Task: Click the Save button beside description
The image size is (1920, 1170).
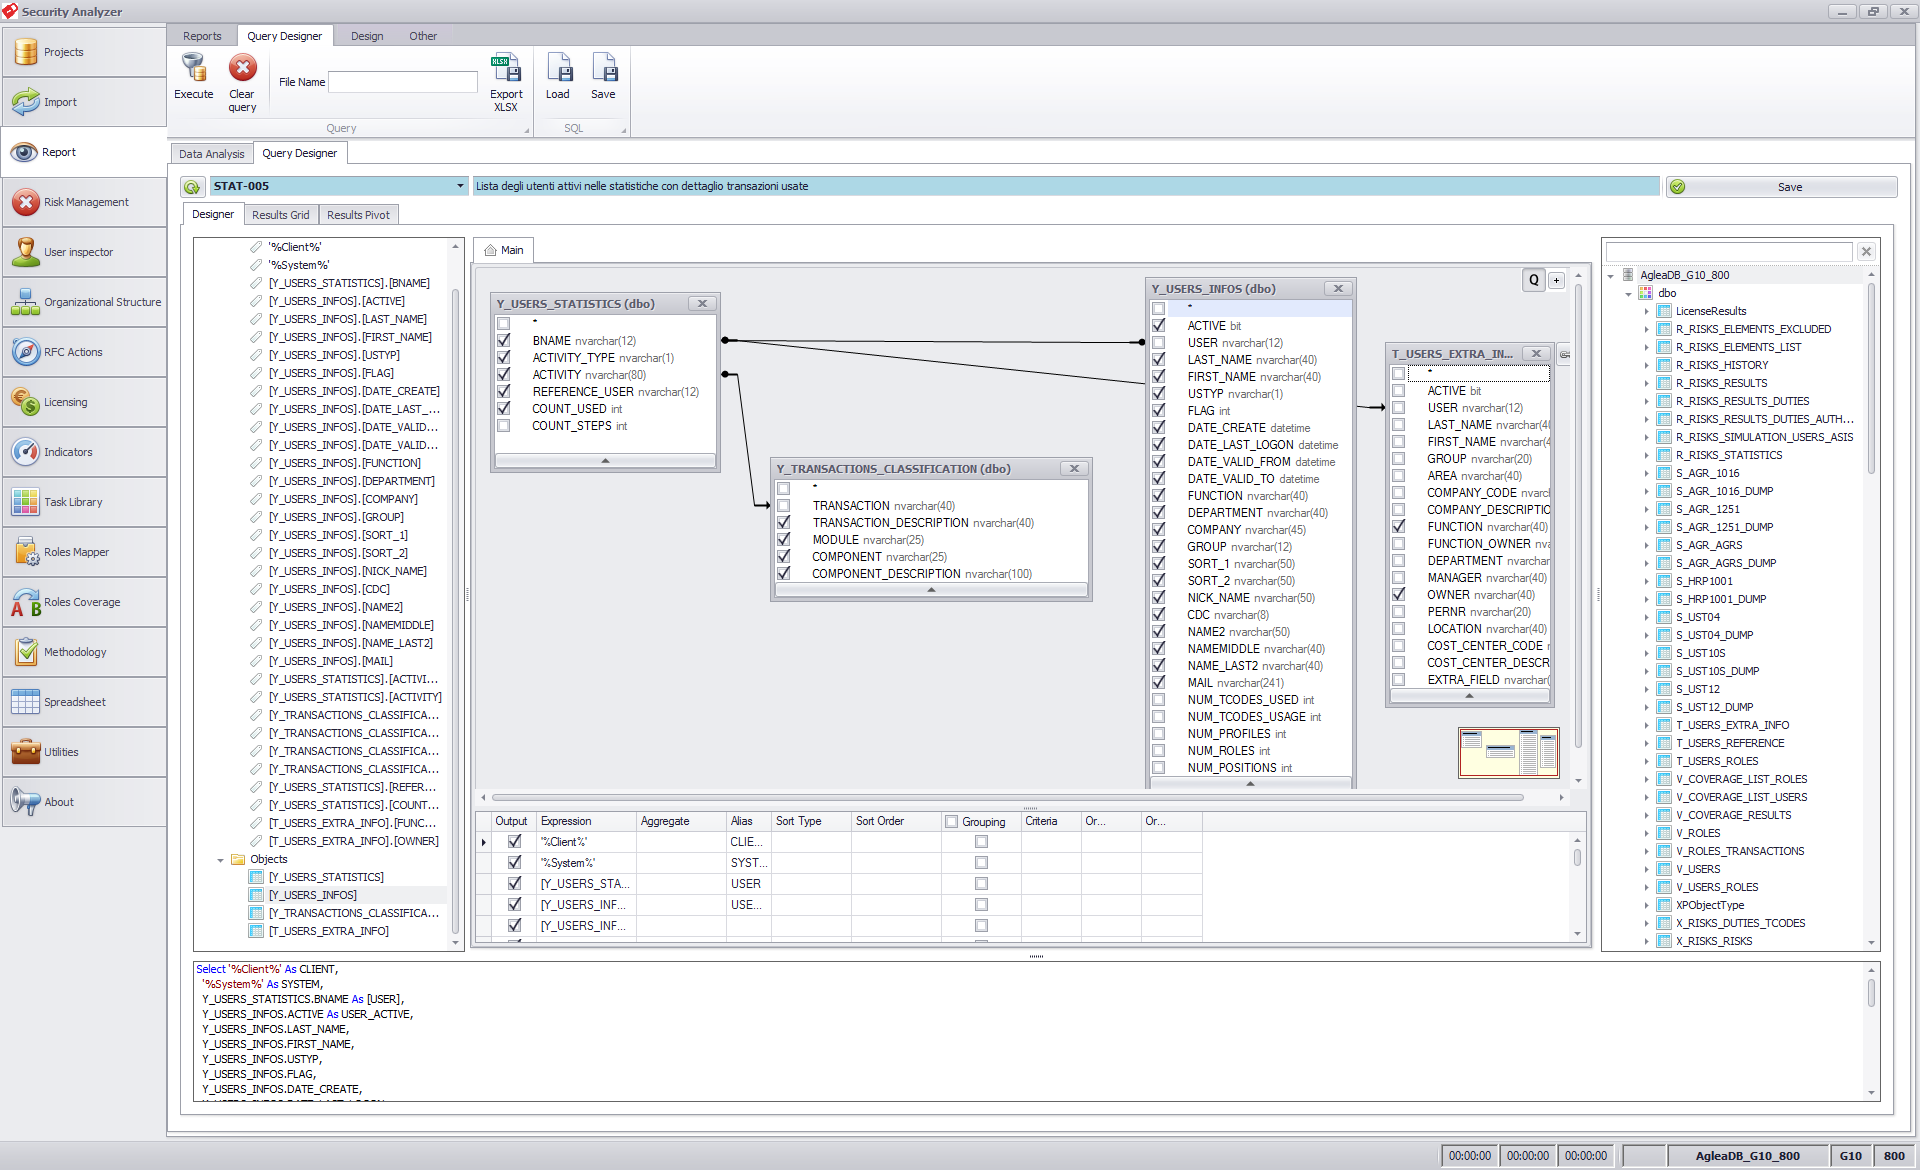Action: coord(1781,187)
